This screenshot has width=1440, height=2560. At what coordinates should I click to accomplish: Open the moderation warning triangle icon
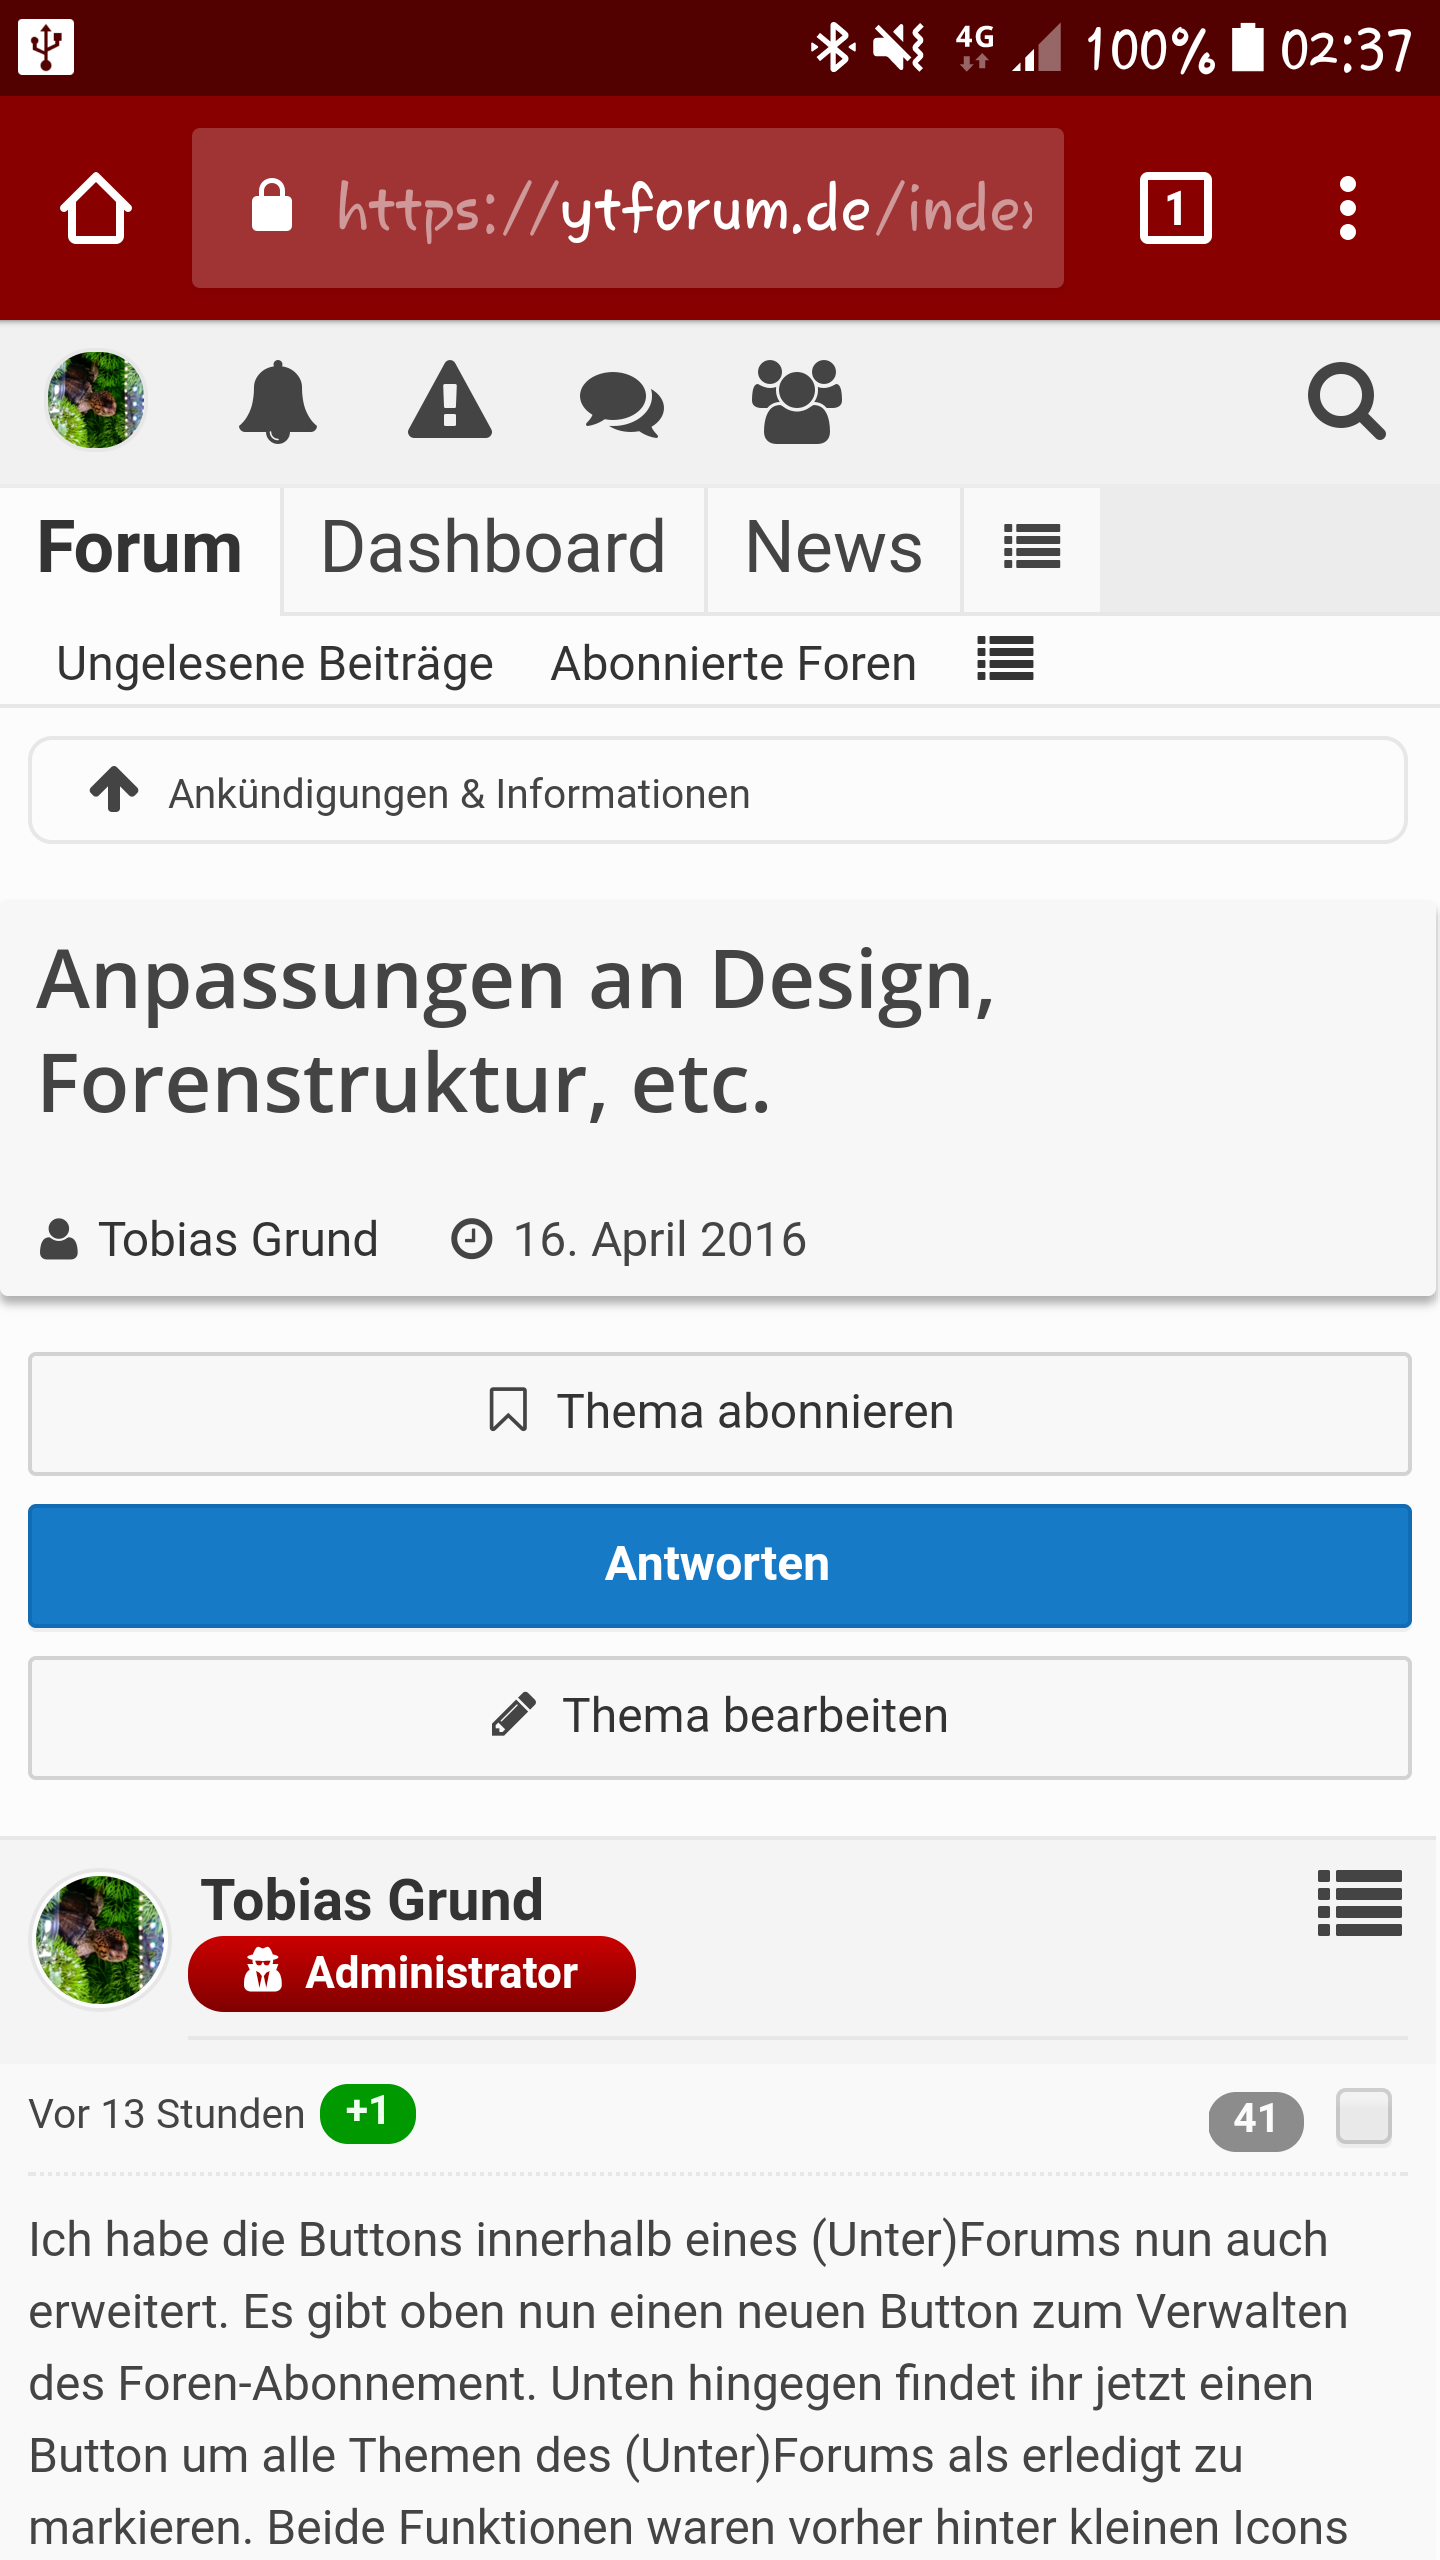450,401
